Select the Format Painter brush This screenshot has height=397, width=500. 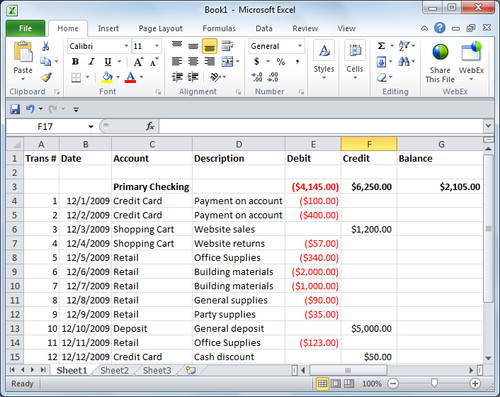pyautogui.click(x=46, y=77)
